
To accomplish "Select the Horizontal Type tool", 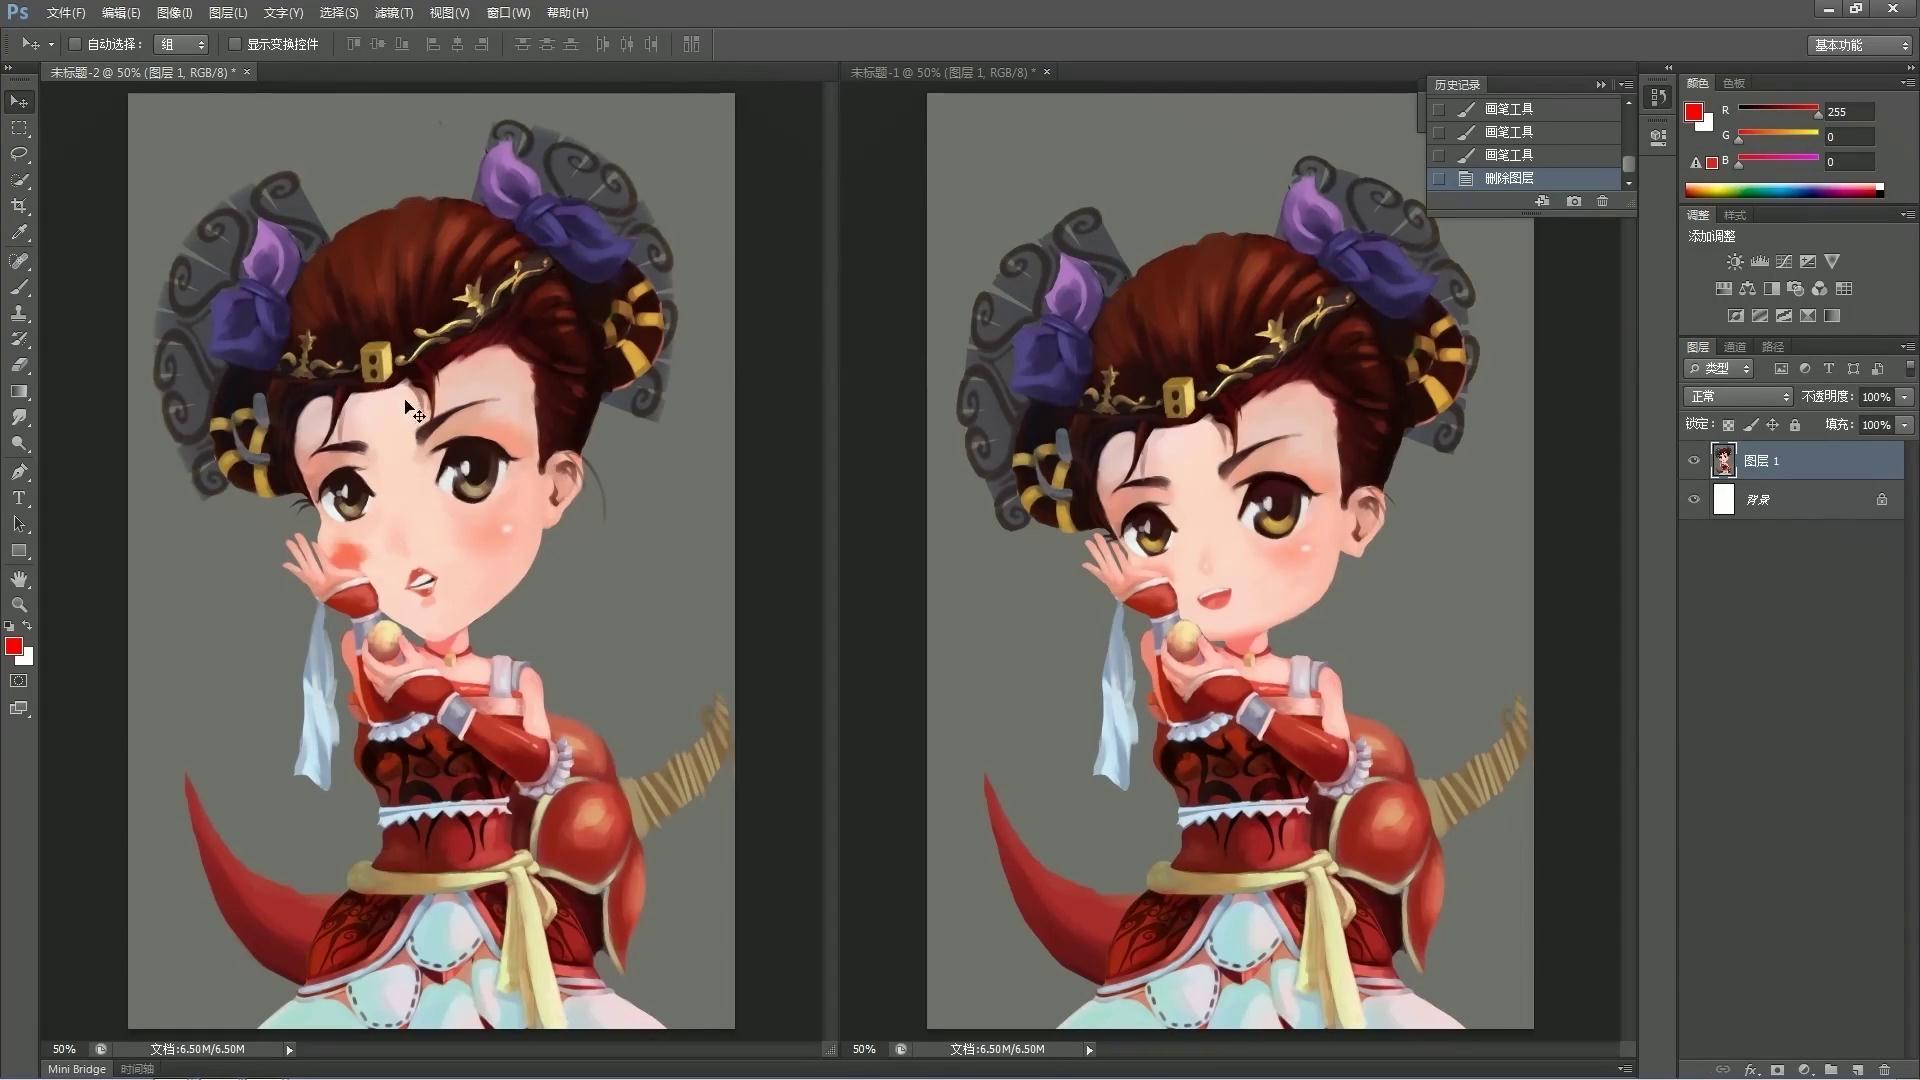I will click(x=19, y=498).
